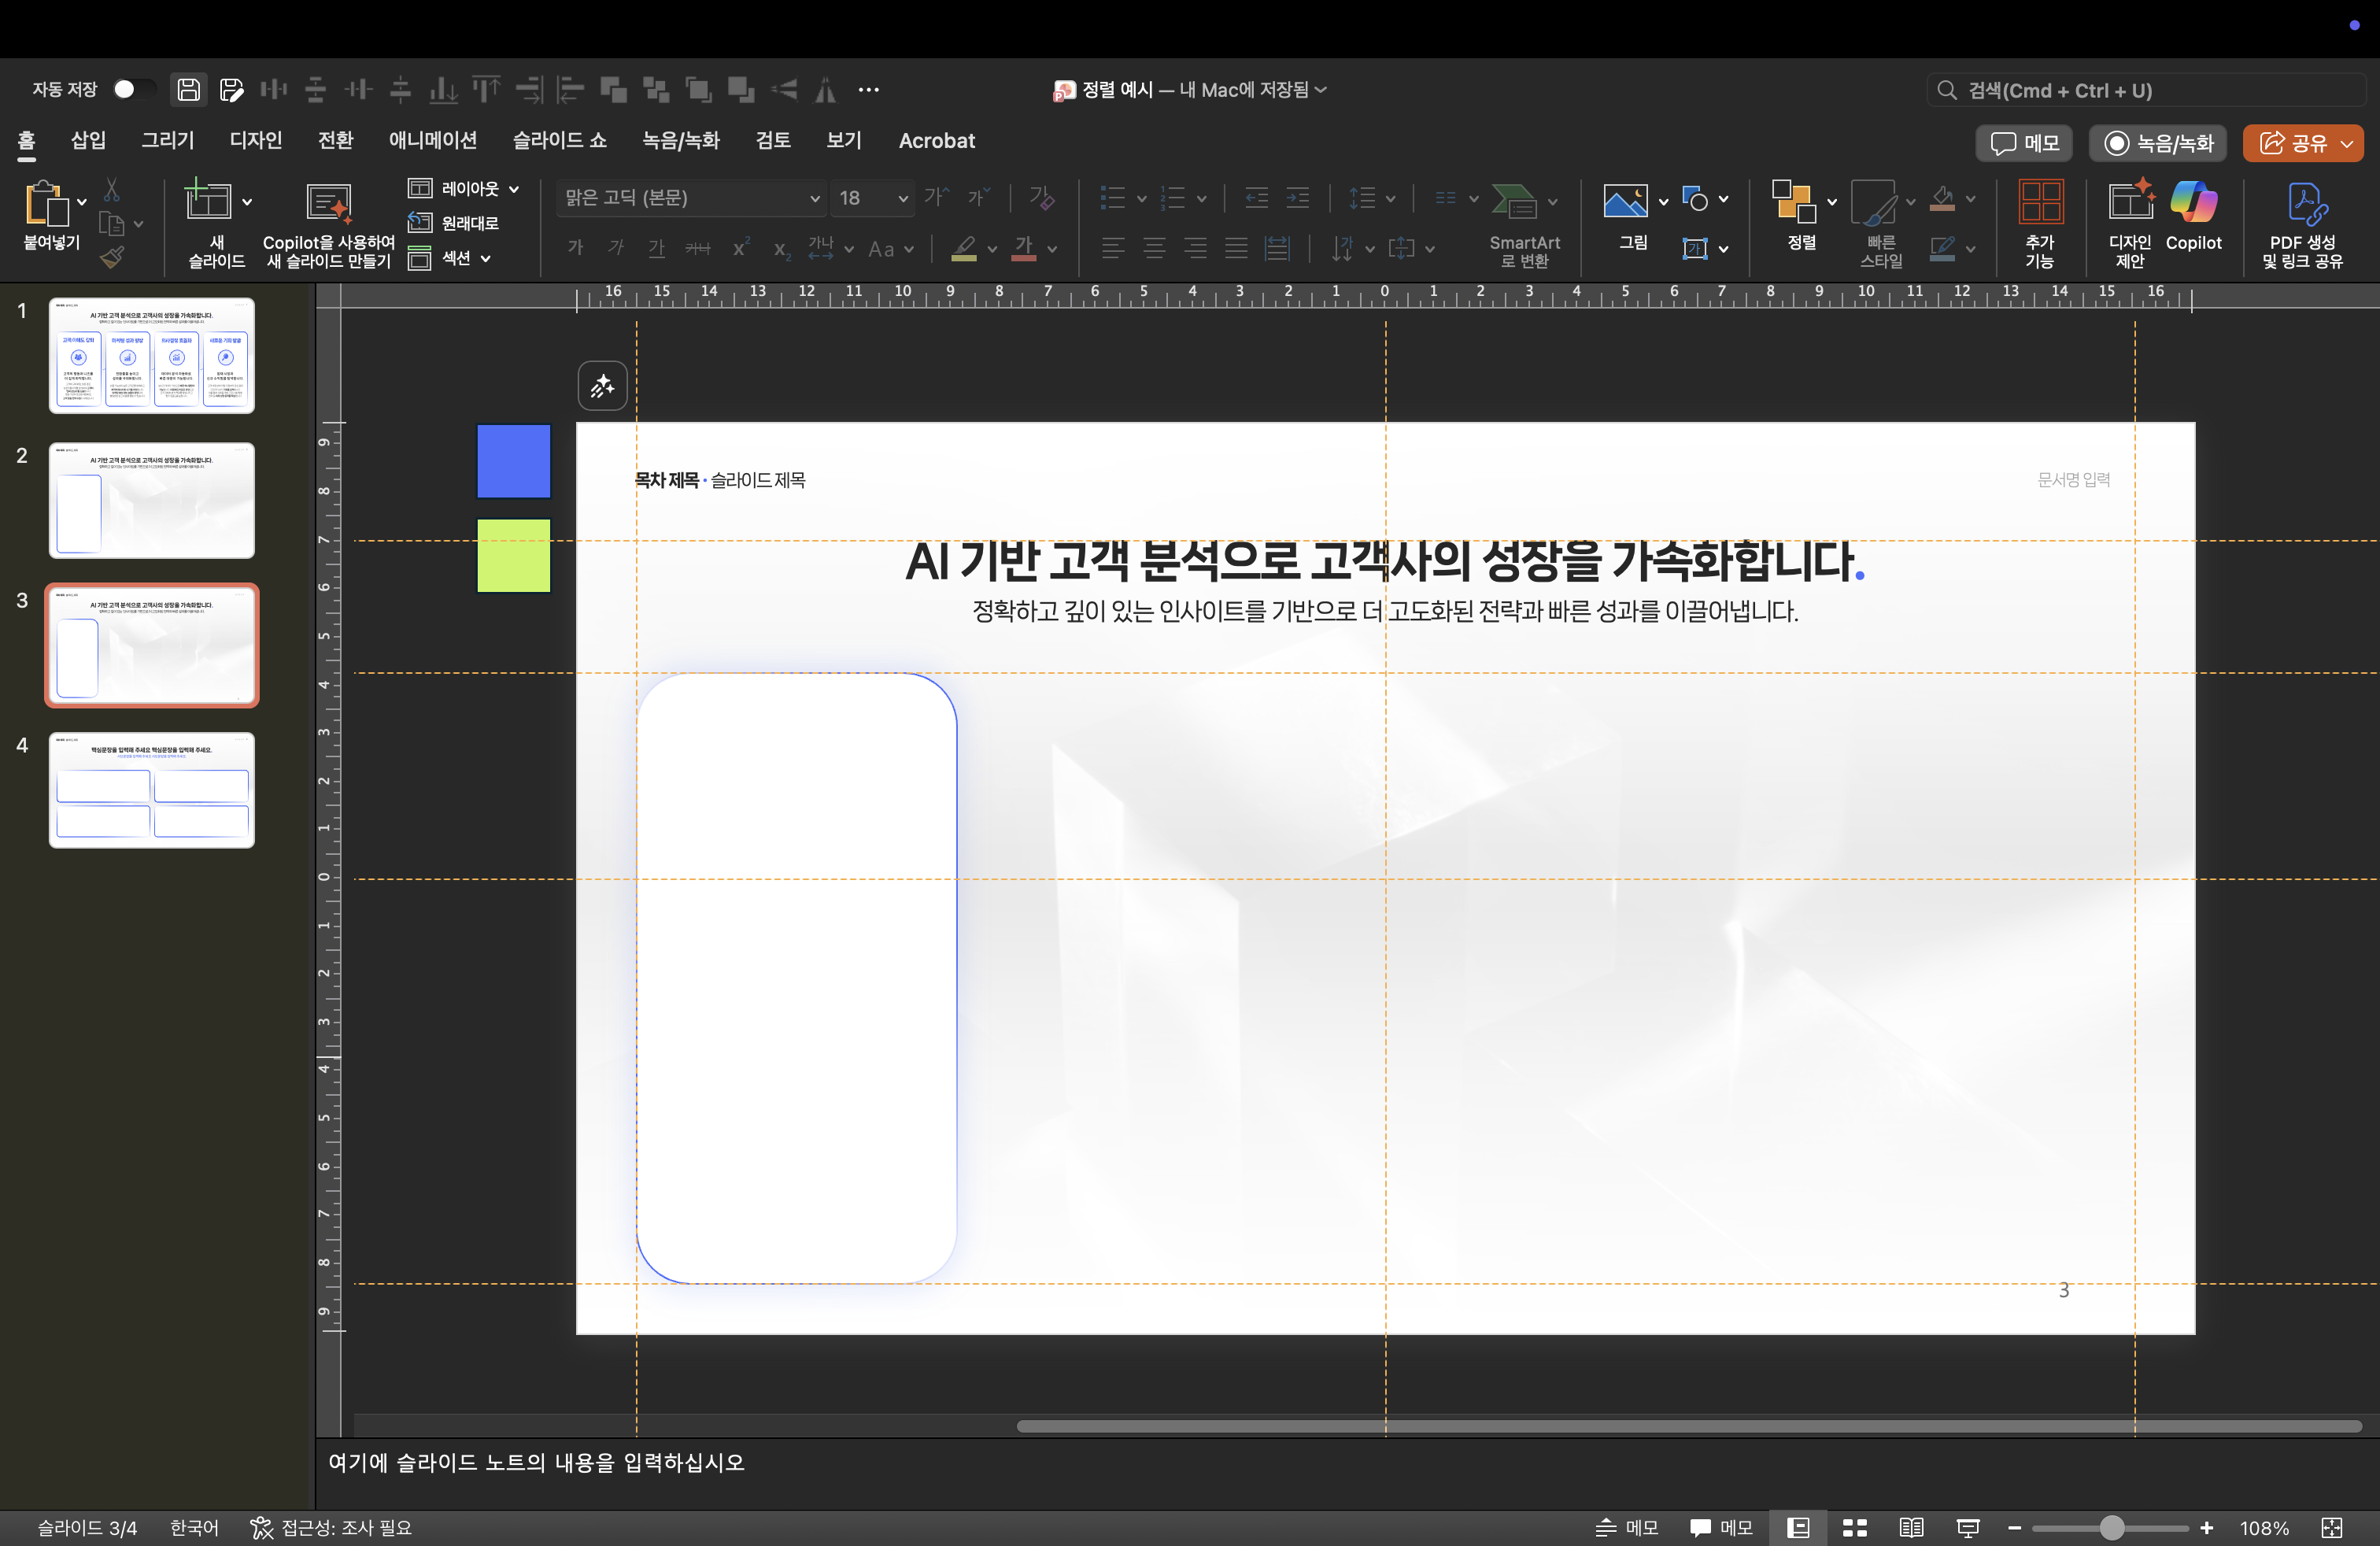Switch to slide sorter grid view
The height and width of the screenshot is (1546, 2380).
click(x=1854, y=1527)
